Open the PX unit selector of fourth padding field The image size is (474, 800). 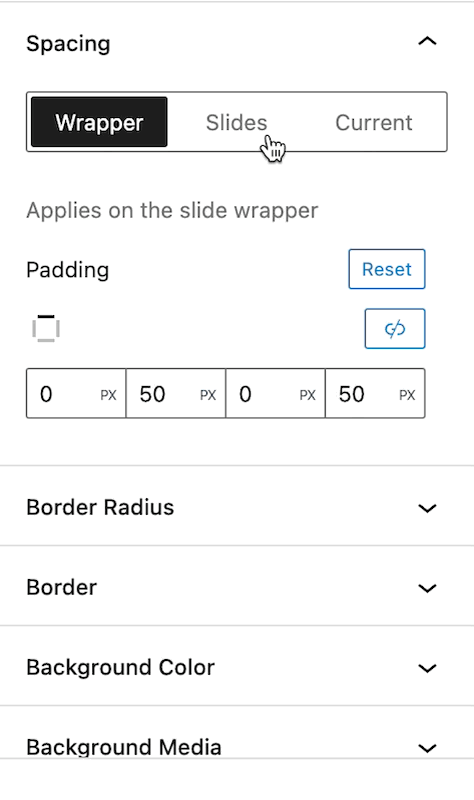(407, 395)
